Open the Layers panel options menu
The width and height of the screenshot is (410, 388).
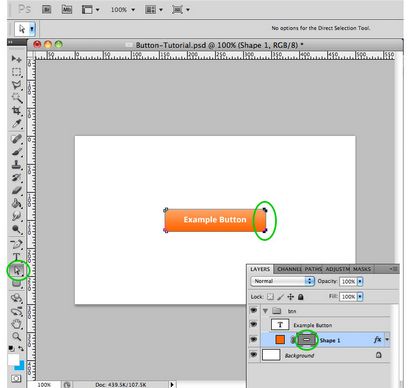coord(394,269)
